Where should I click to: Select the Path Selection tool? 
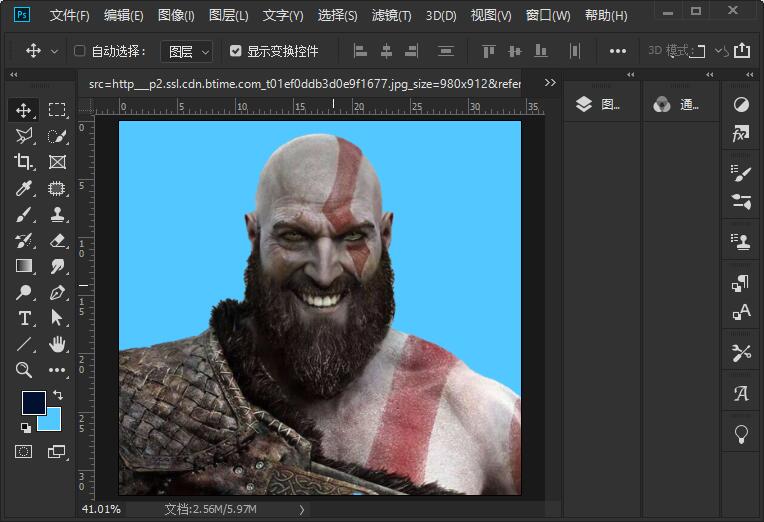(x=57, y=318)
